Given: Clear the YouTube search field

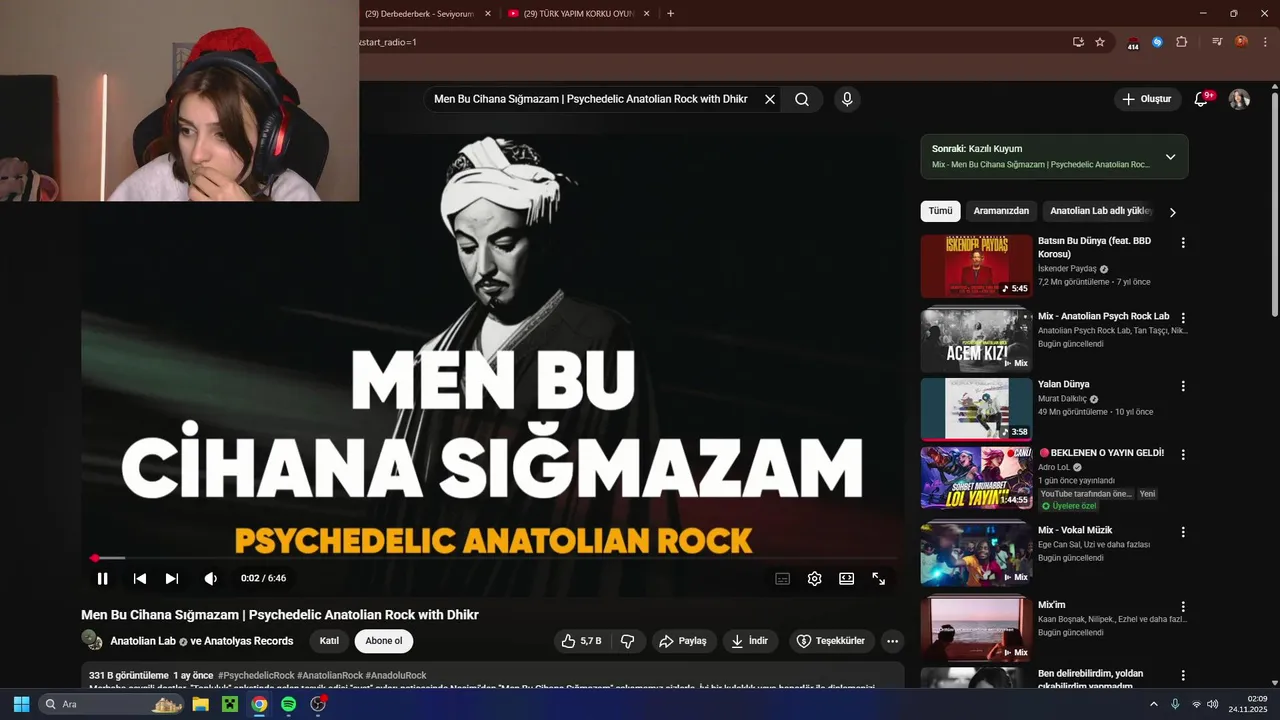Looking at the screenshot, I should coord(770,99).
